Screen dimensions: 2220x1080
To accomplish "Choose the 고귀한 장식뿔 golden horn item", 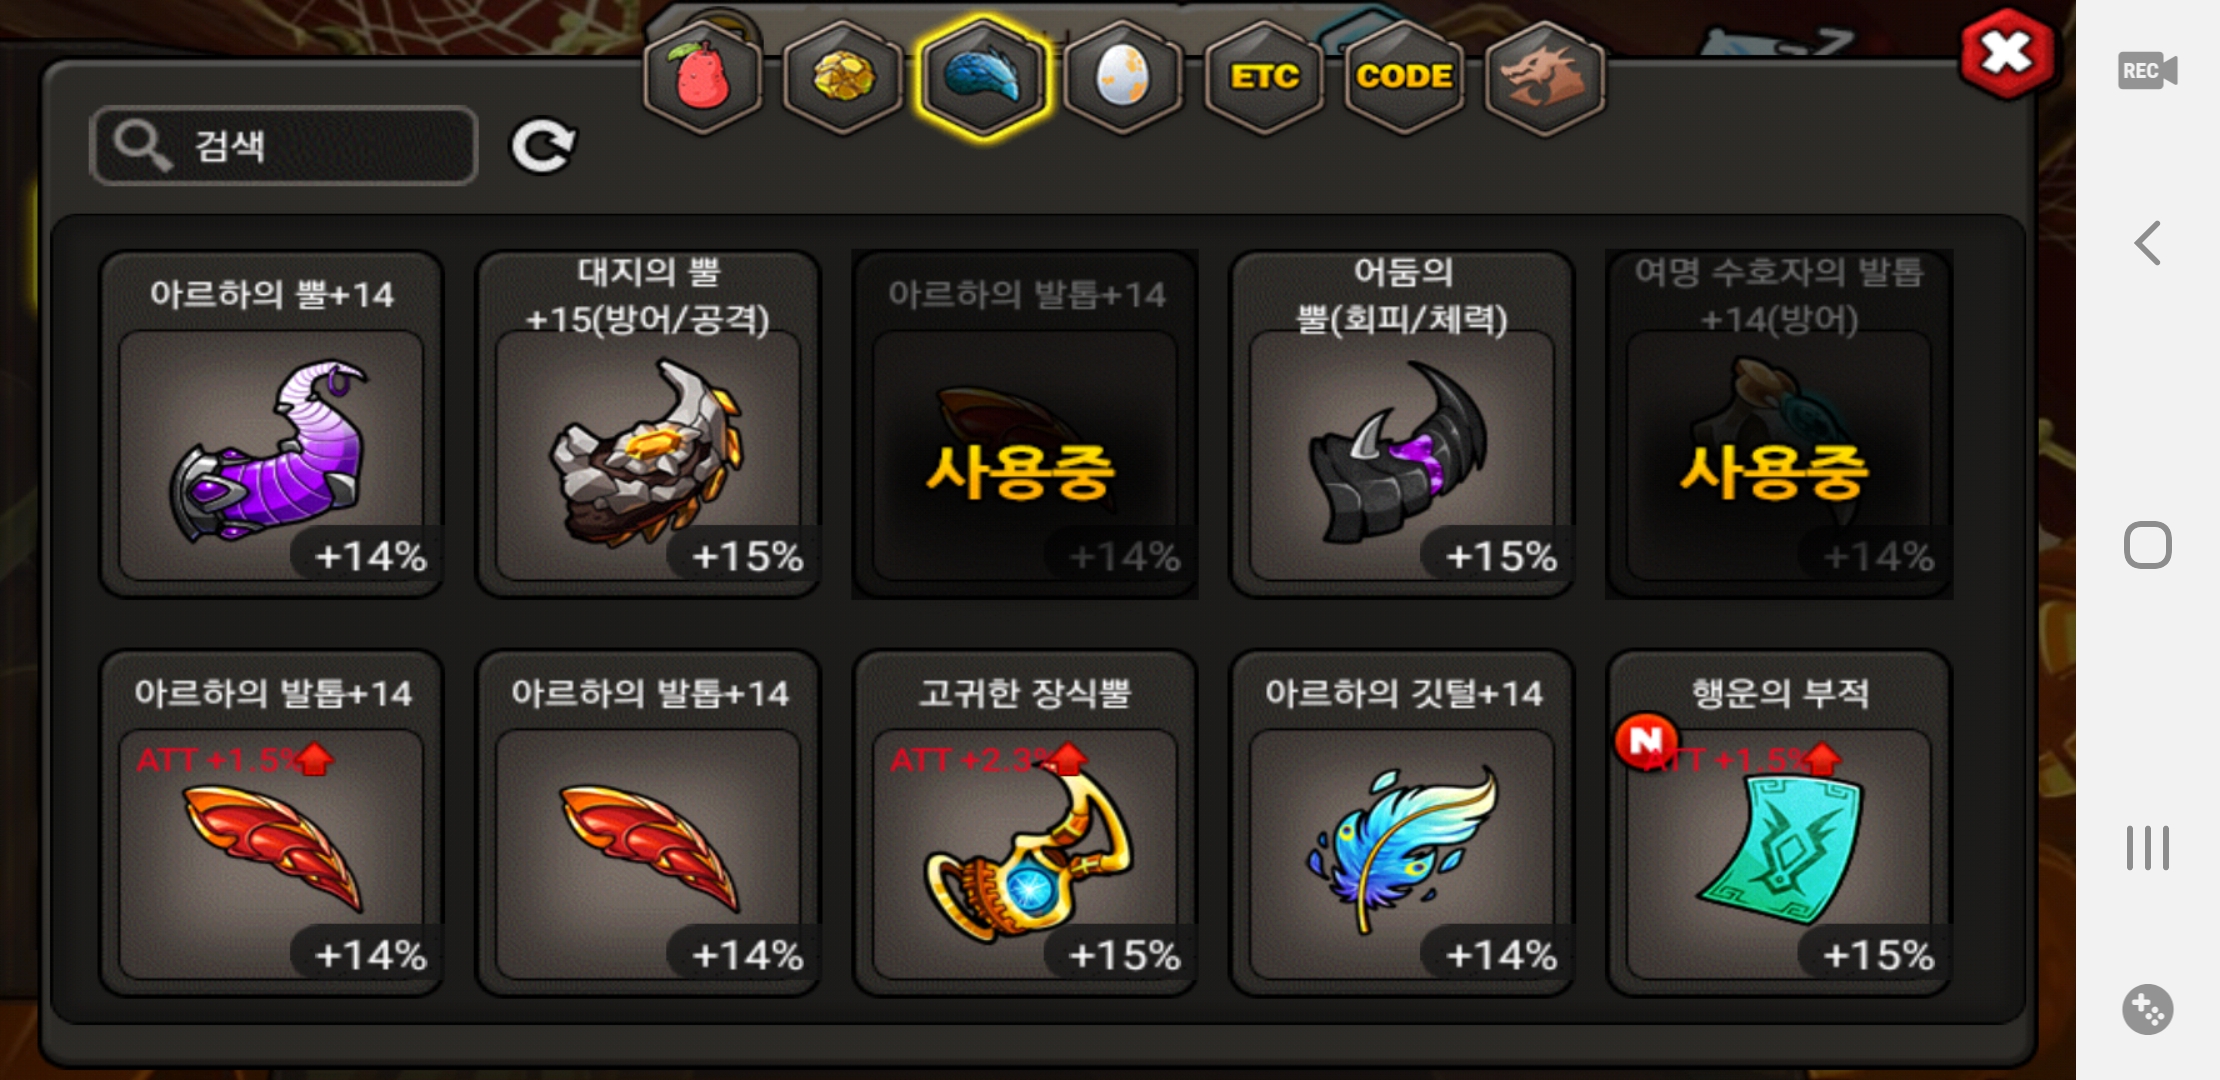I will (1025, 823).
